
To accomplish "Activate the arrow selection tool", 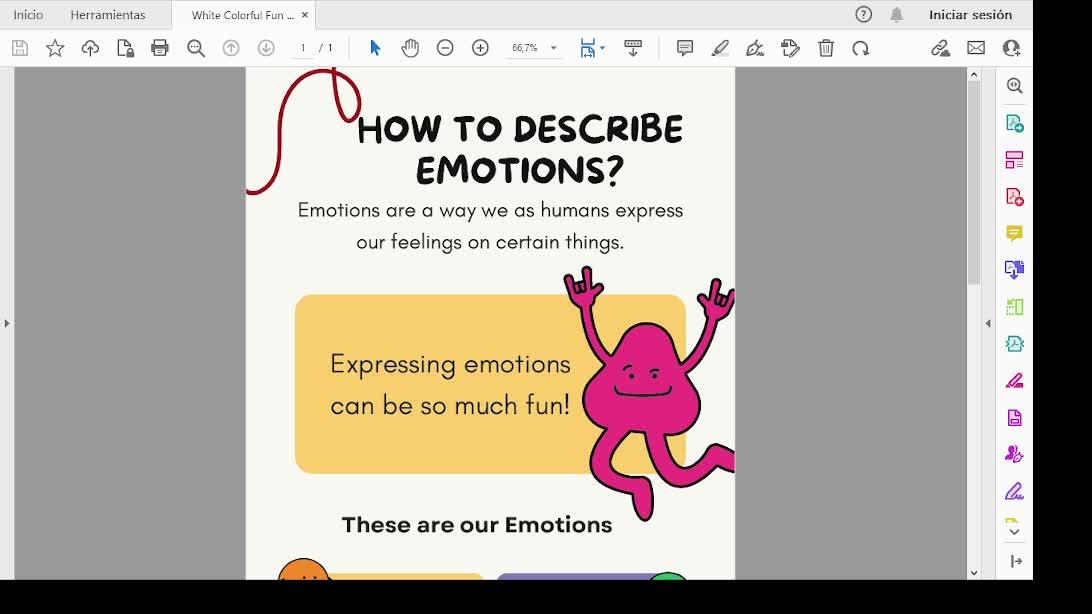I will [x=375, y=48].
